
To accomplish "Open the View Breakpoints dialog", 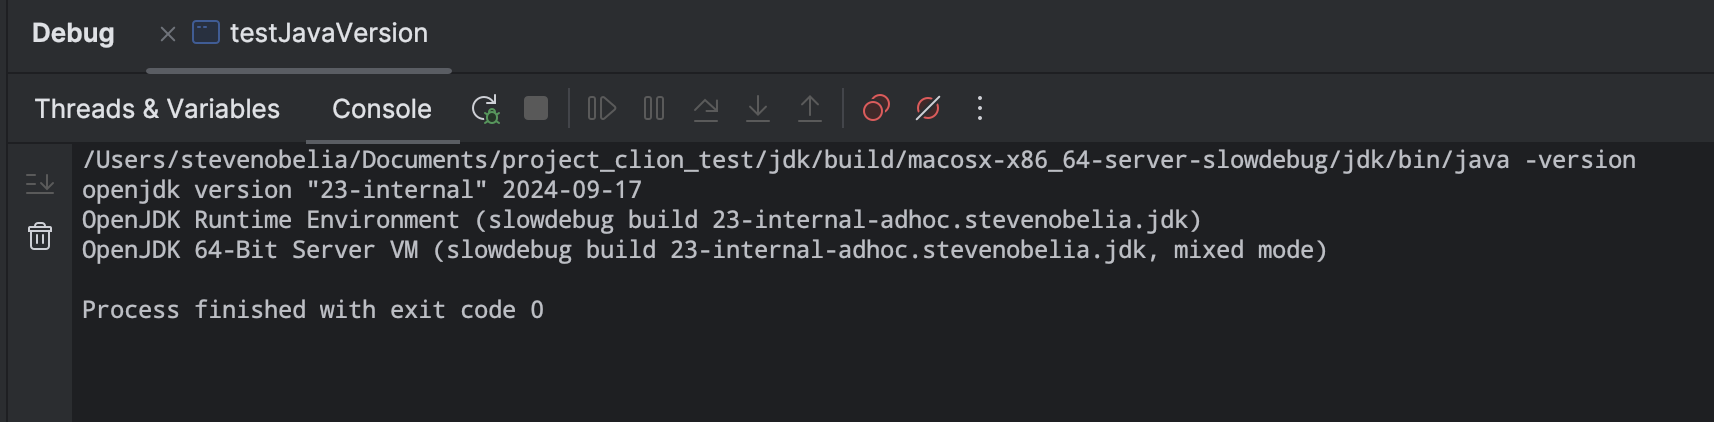I will point(876,108).
